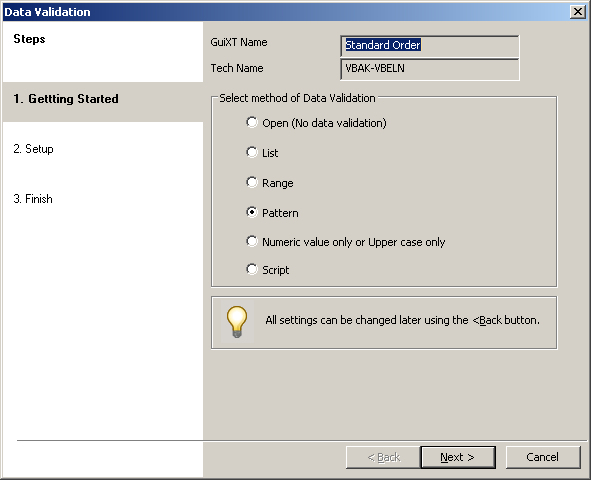
Task: Click the 'All settings can be changed' hint text
Action: pos(403,320)
